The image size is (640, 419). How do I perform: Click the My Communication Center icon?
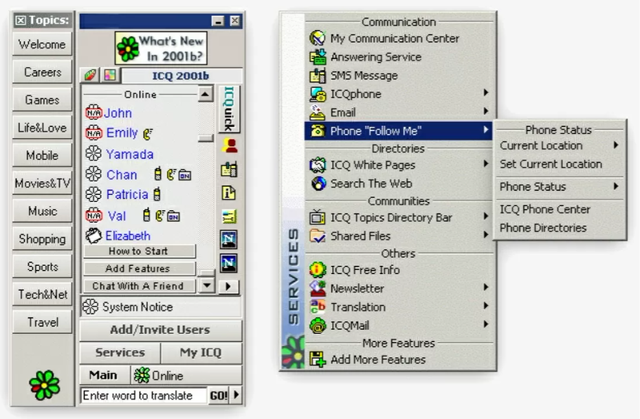tap(318, 38)
